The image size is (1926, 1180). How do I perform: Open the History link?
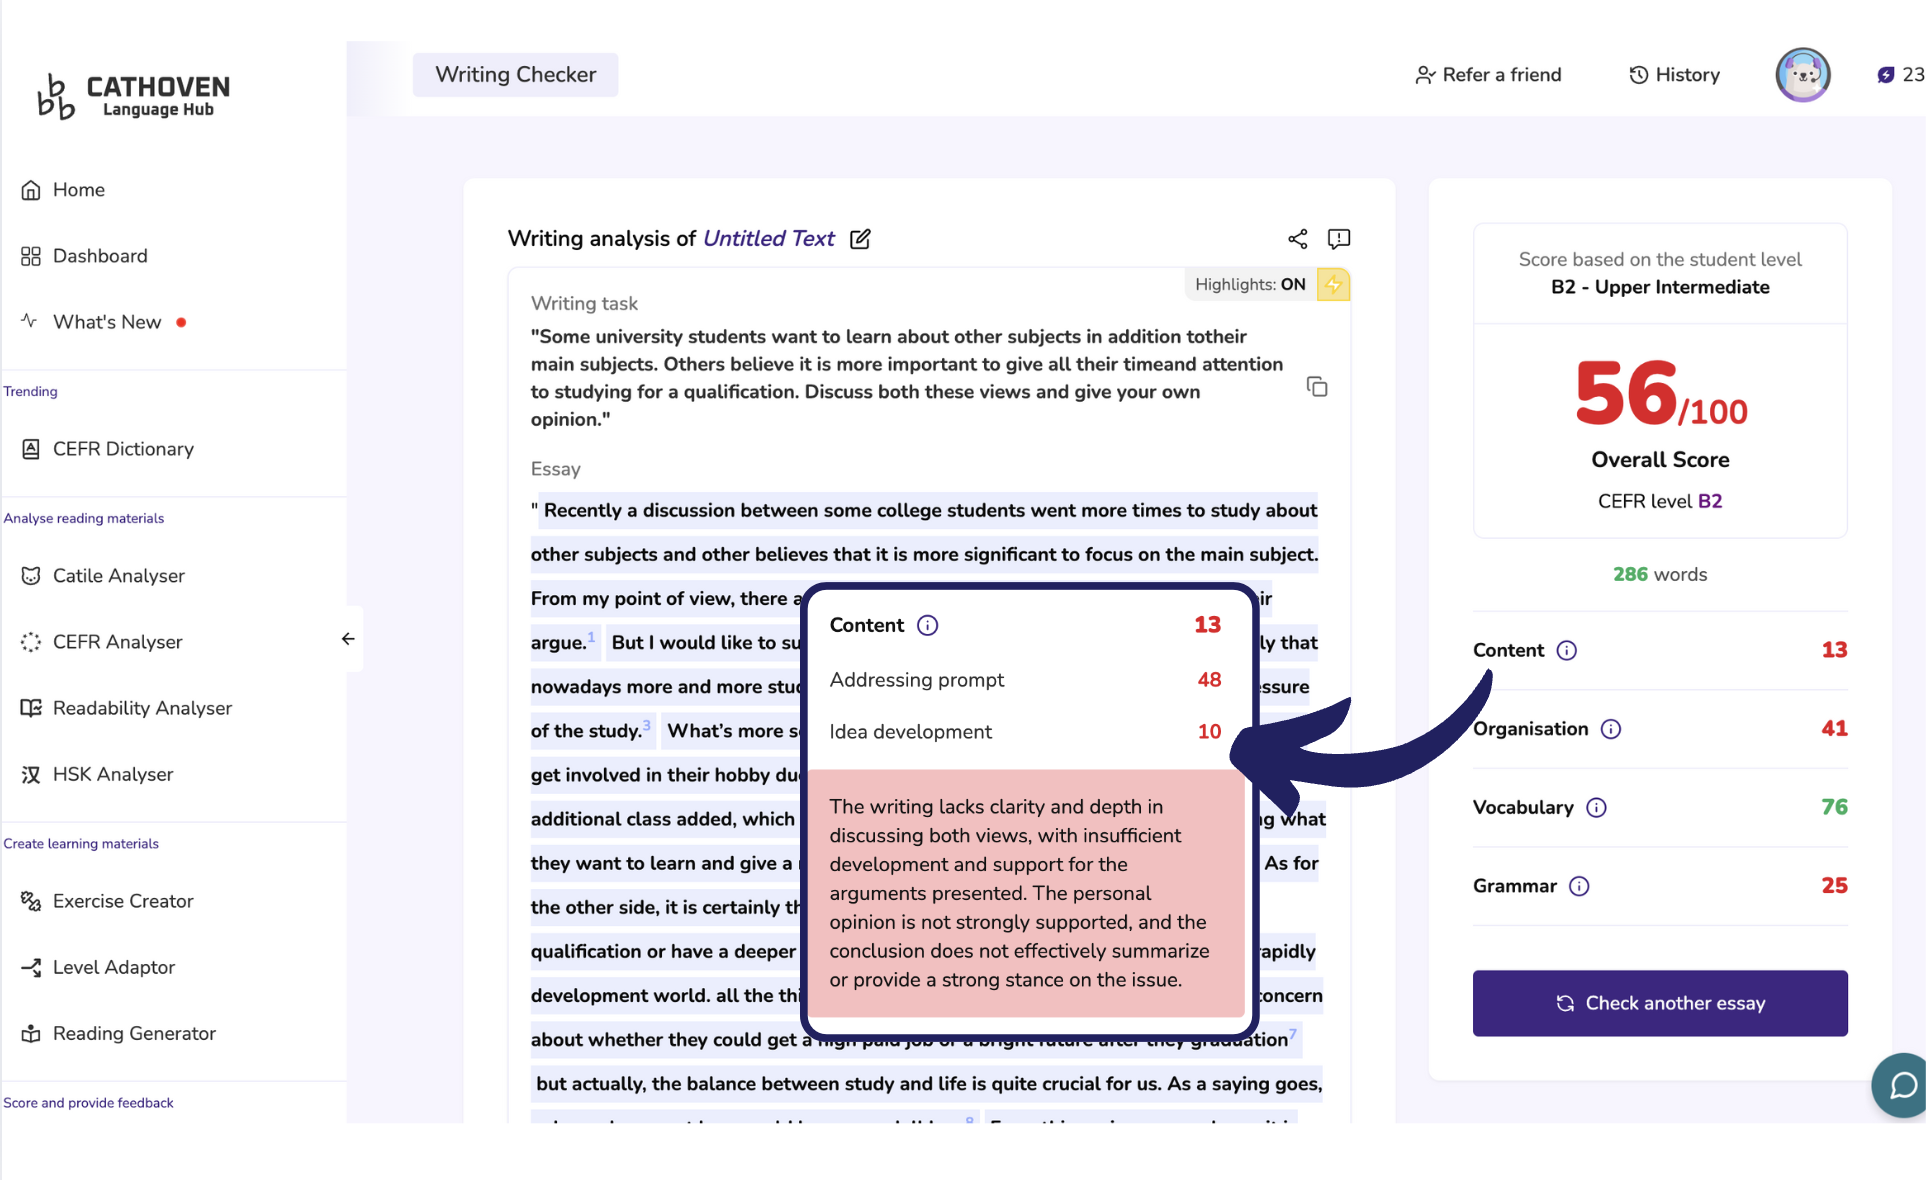1674,75
